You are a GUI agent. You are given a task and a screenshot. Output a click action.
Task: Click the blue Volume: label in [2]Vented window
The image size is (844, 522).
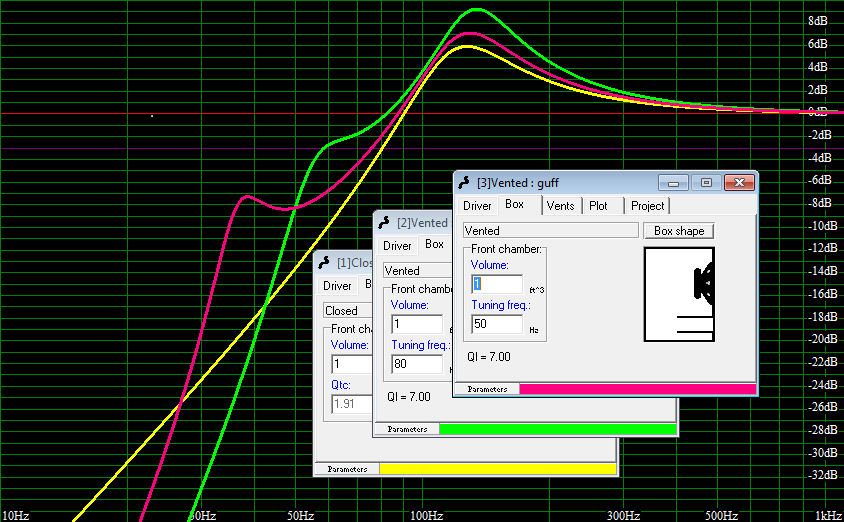(x=410, y=305)
